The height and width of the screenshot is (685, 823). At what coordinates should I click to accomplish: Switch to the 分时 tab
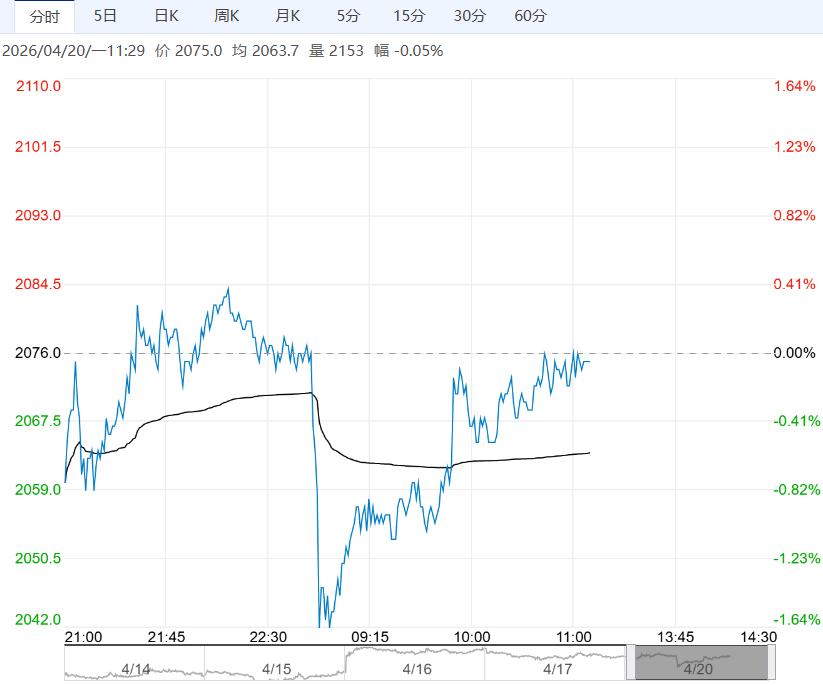(45, 16)
